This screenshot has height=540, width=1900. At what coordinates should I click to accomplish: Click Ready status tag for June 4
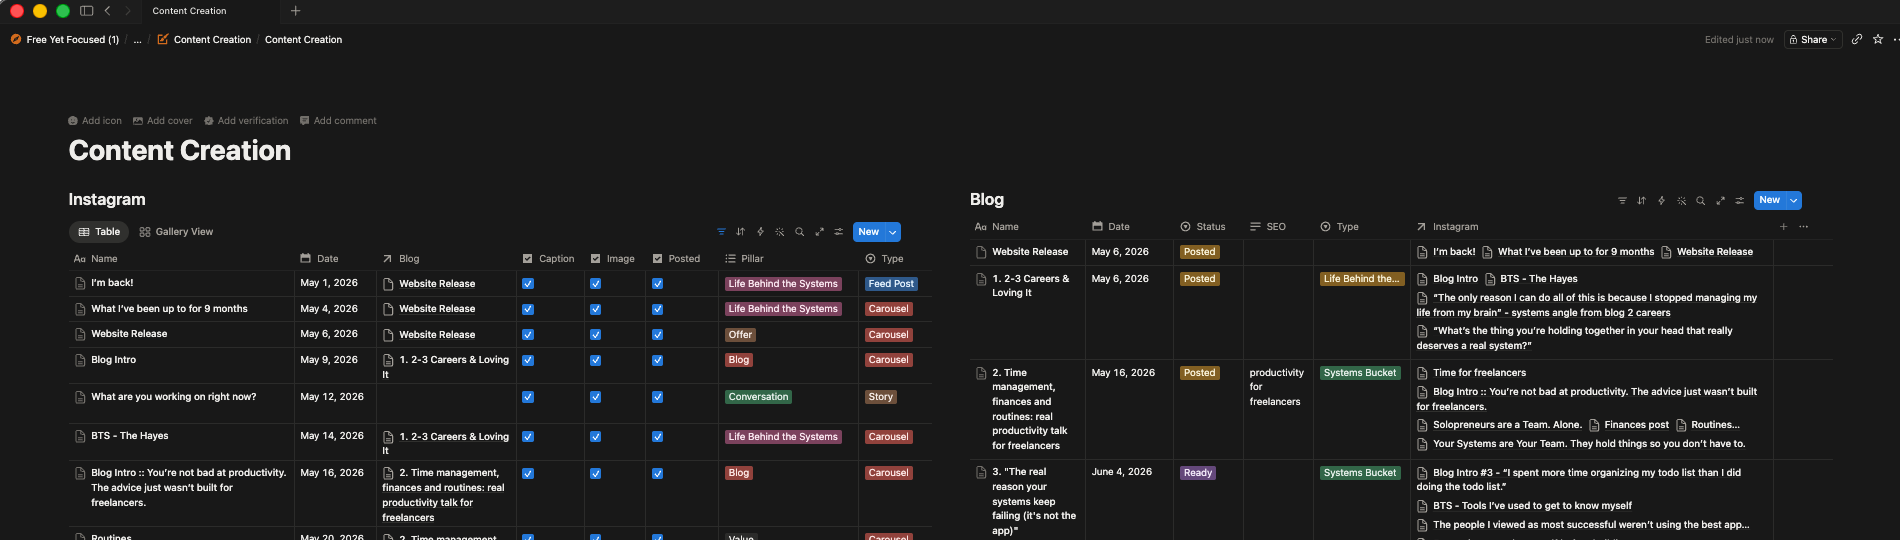(1198, 473)
